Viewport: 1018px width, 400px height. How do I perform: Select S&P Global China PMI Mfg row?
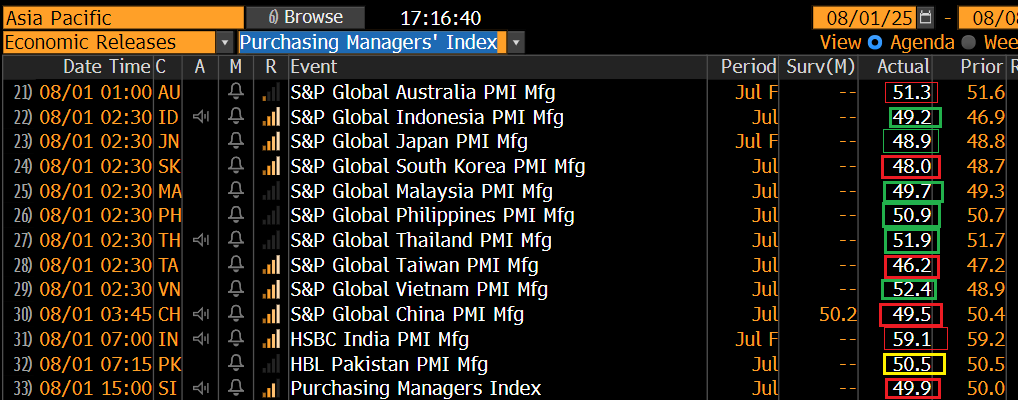click(x=509, y=314)
